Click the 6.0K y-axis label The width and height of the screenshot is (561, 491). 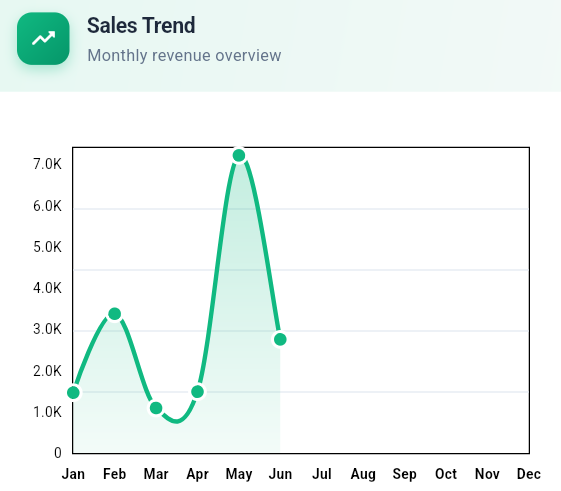tap(47, 206)
